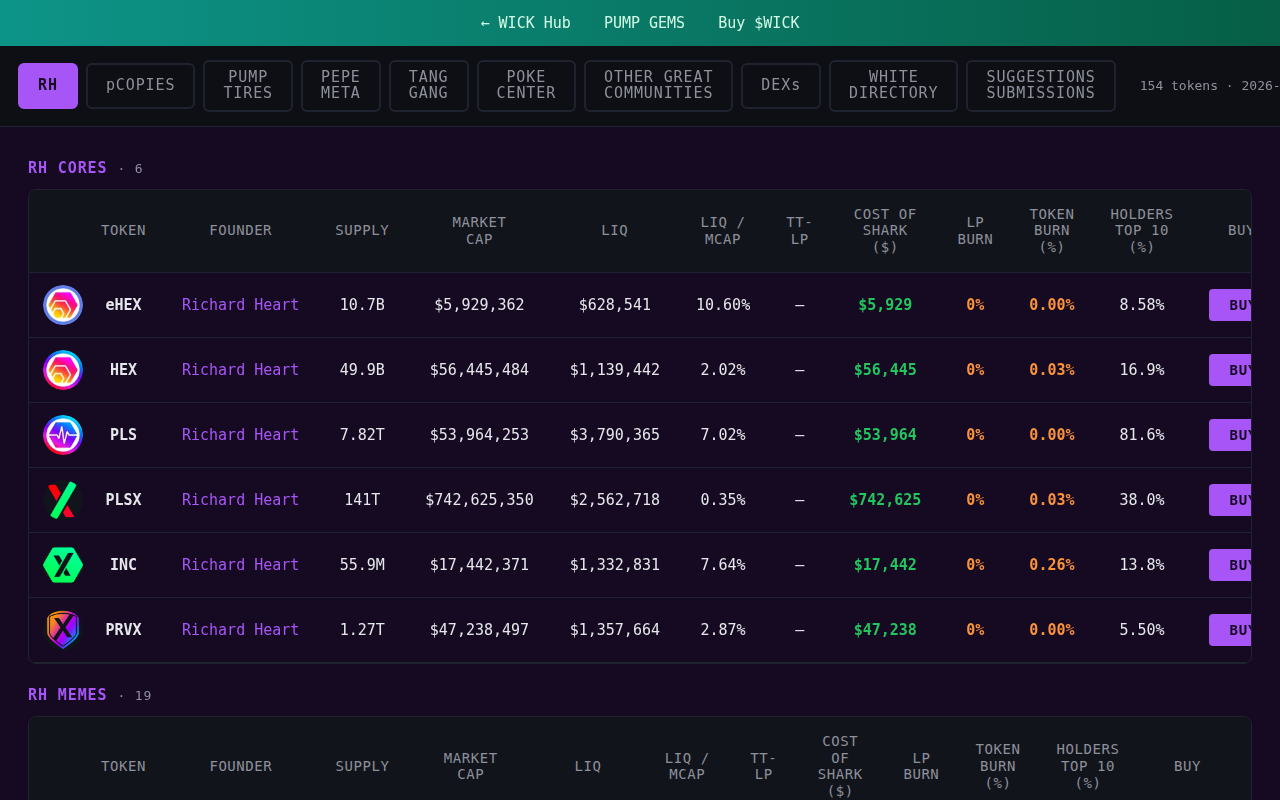The width and height of the screenshot is (1280, 800).
Task: Click the eHEX token logo icon
Action: [x=63, y=305]
